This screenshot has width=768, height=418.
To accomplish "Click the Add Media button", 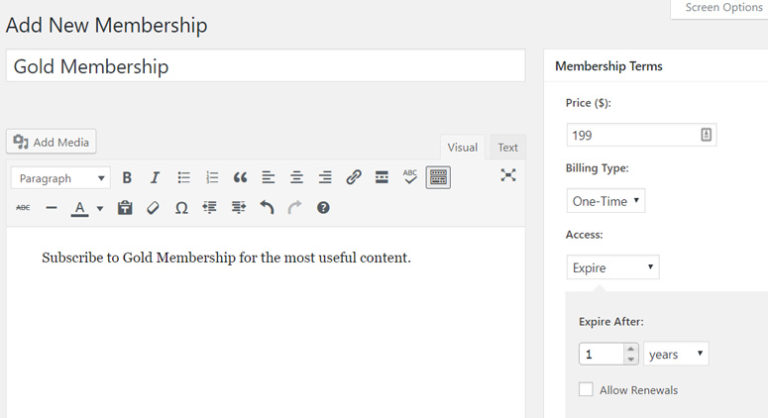I will coord(51,142).
